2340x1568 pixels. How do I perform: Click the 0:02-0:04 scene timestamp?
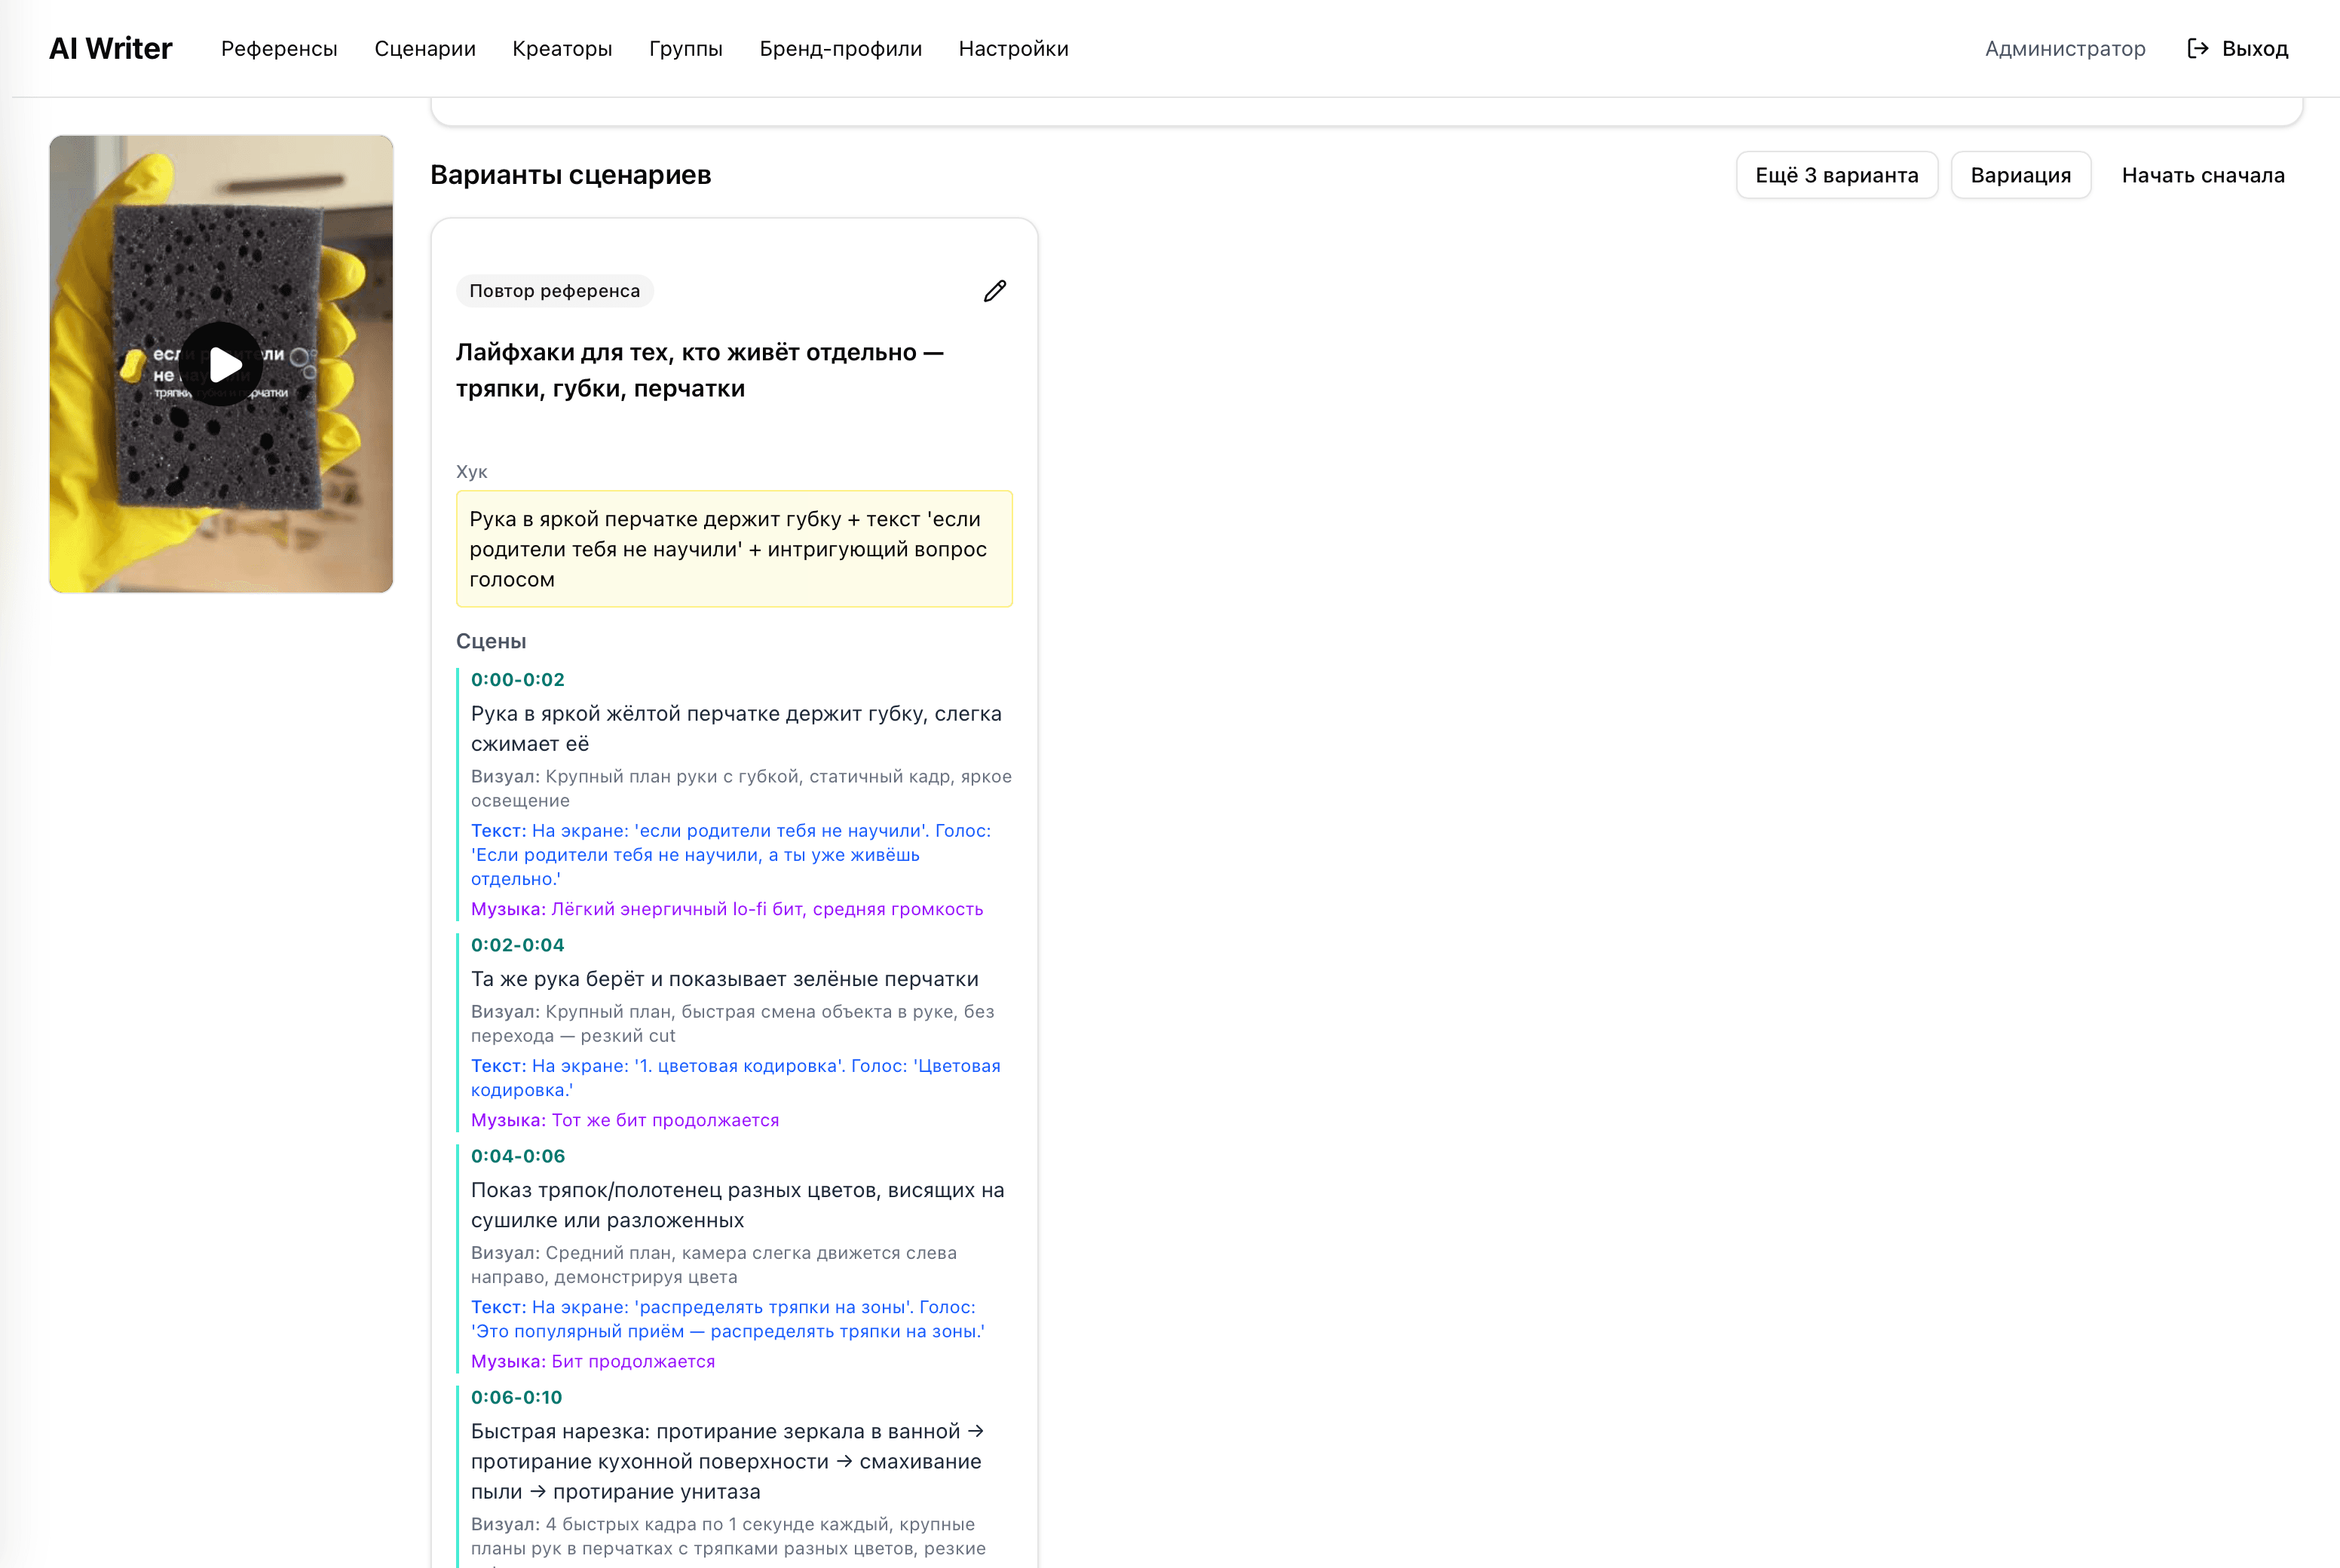tap(518, 945)
